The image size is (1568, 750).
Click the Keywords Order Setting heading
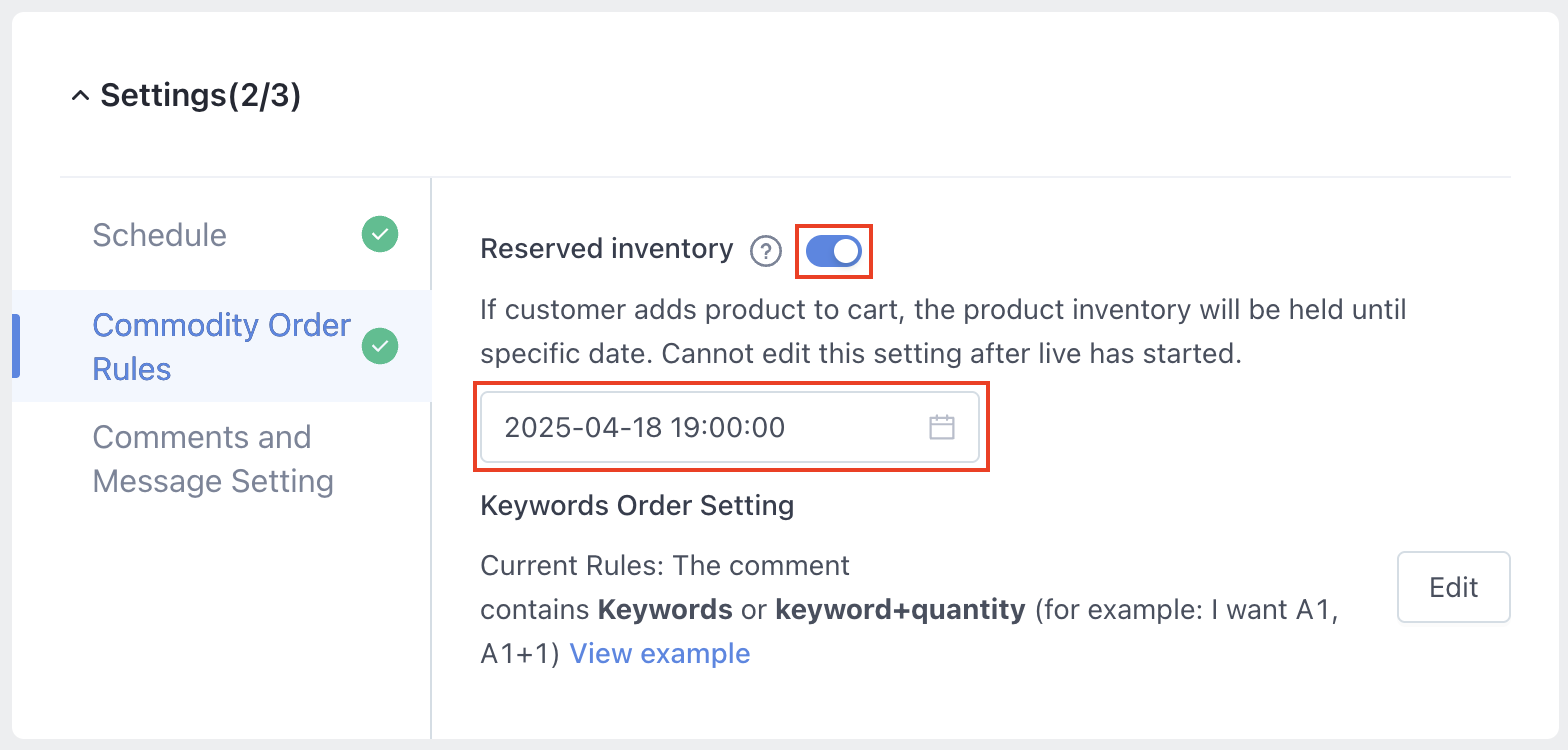[x=637, y=505]
